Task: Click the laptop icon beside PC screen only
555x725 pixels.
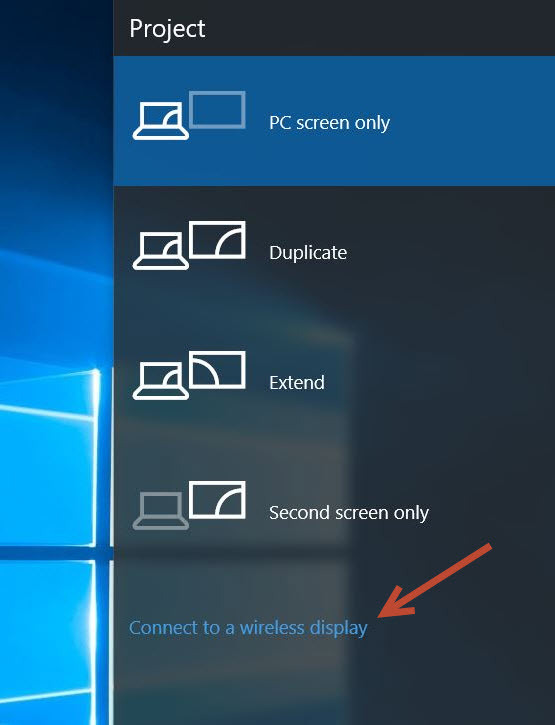Action: click(160, 121)
